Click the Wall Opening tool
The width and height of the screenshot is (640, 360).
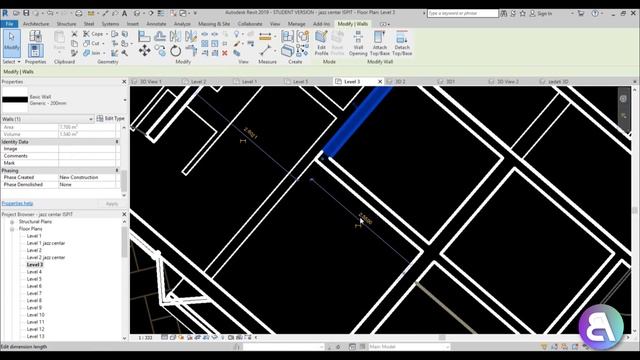click(x=358, y=43)
